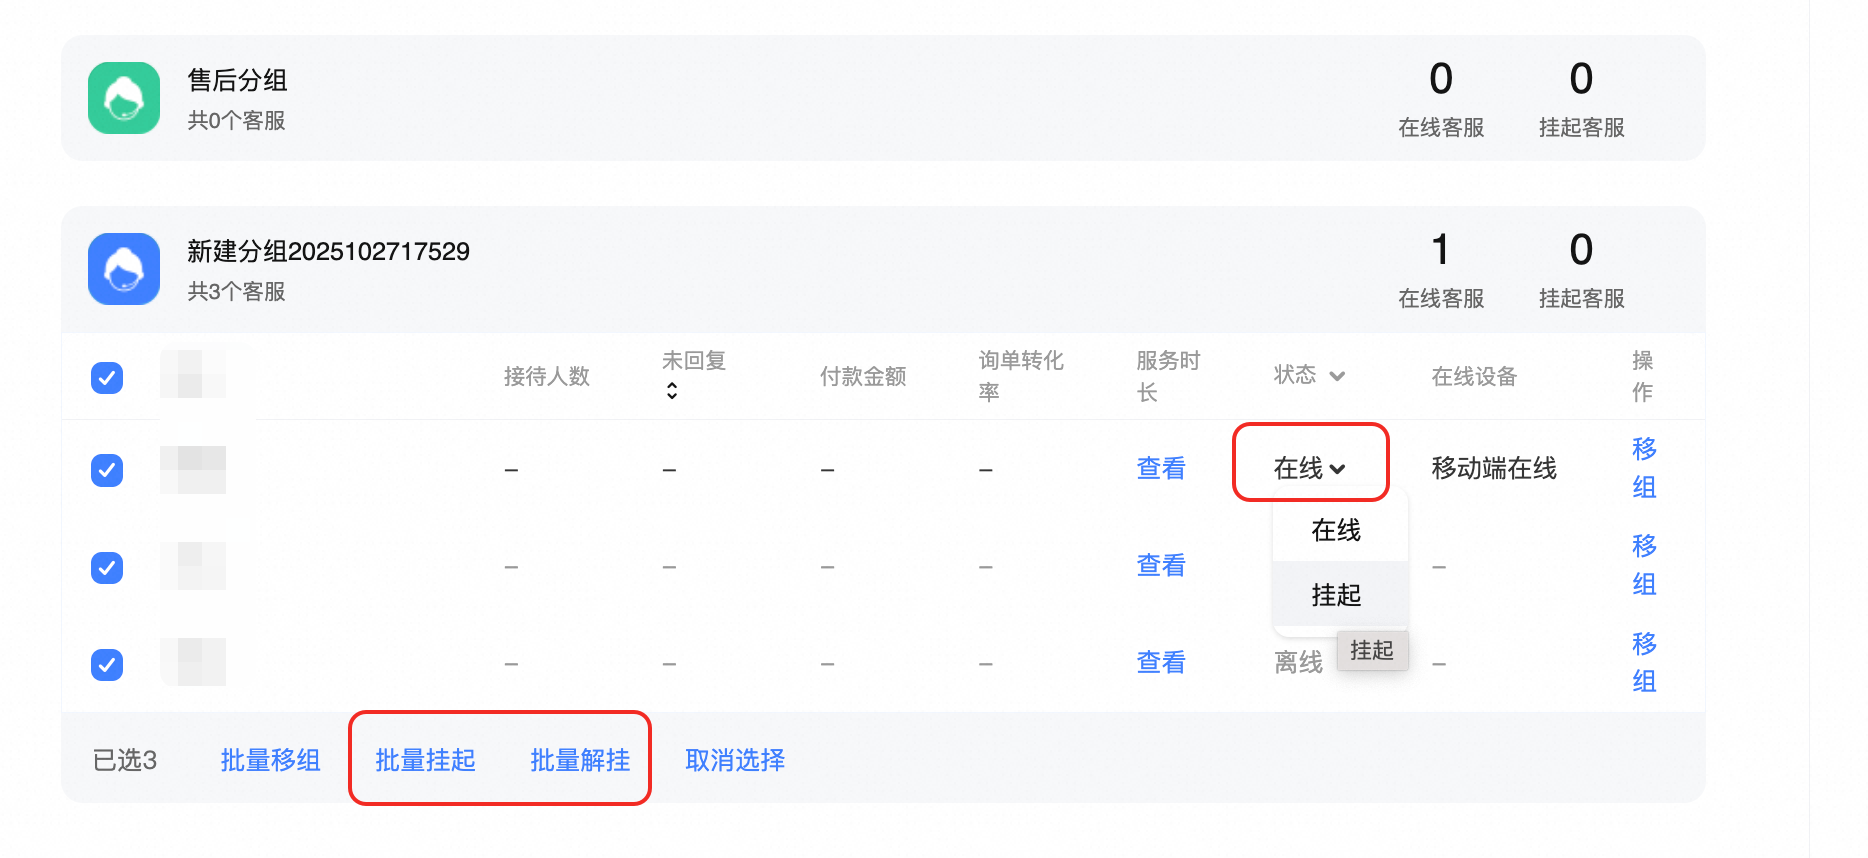The width and height of the screenshot is (1868, 858).
Task: Click the 离线 agent's blurred avatar
Action: pos(193,662)
